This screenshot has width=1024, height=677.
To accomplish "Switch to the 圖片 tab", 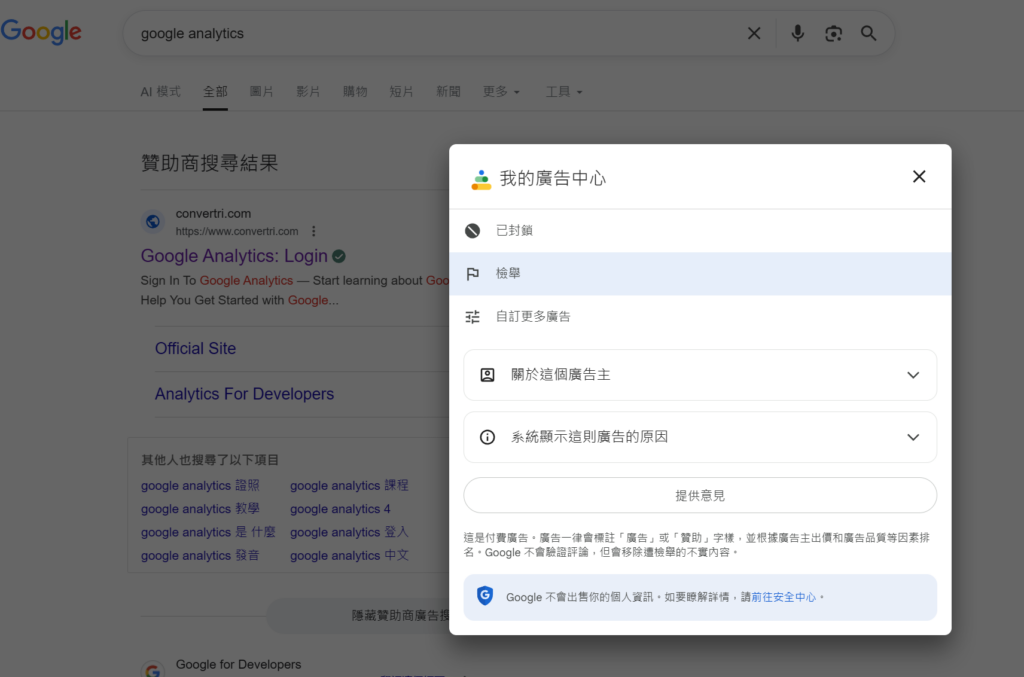I will coord(261,92).
